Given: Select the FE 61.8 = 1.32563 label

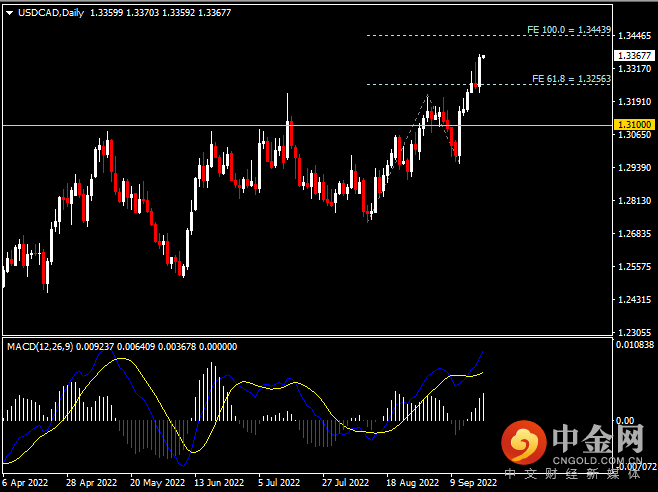Looking at the screenshot, I should (x=570, y=78).
